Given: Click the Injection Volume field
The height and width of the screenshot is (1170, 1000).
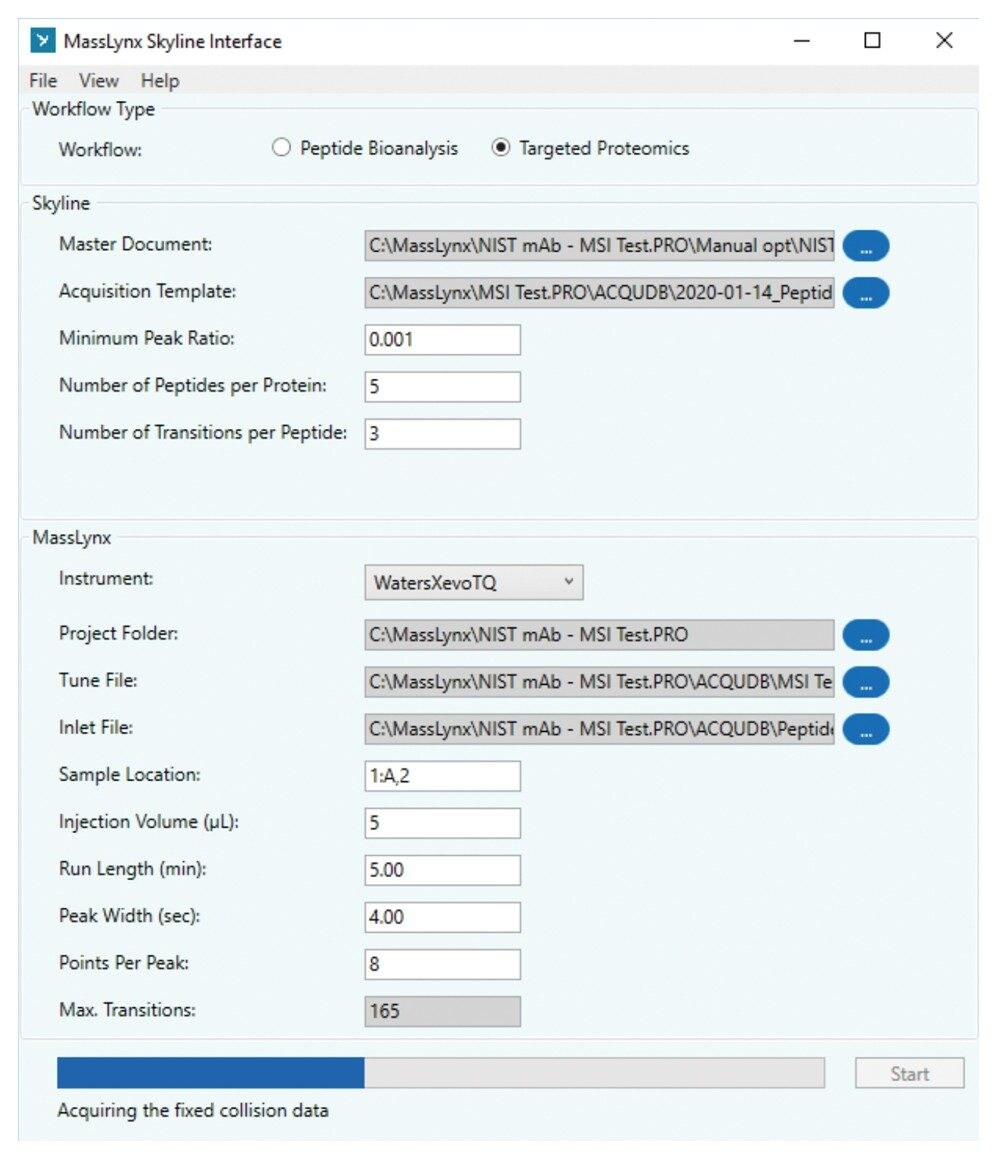Looking at the screenshot, I should click(443, 823).
